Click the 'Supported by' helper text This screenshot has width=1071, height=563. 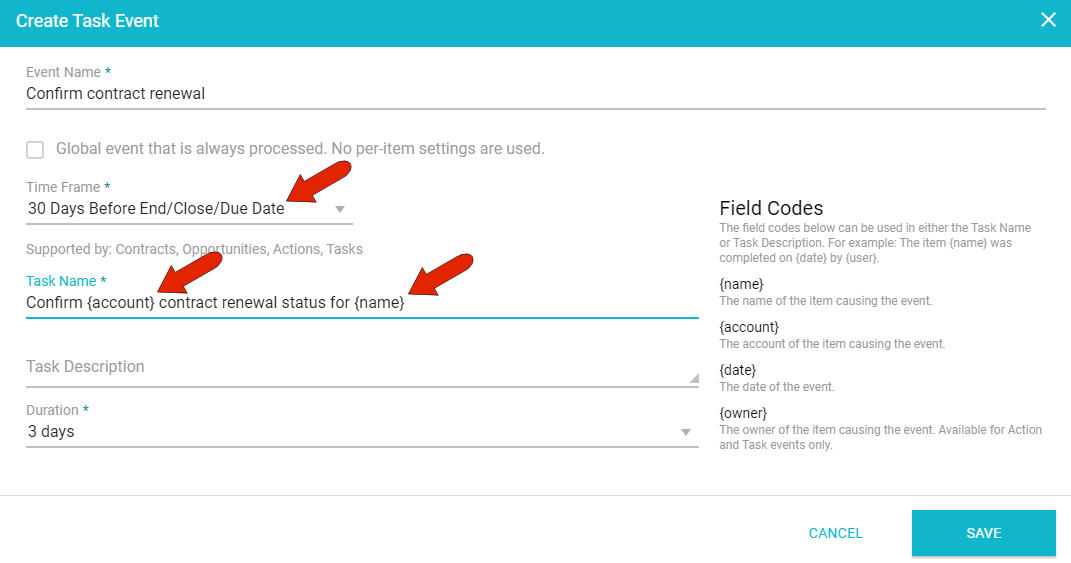(194, 249)
